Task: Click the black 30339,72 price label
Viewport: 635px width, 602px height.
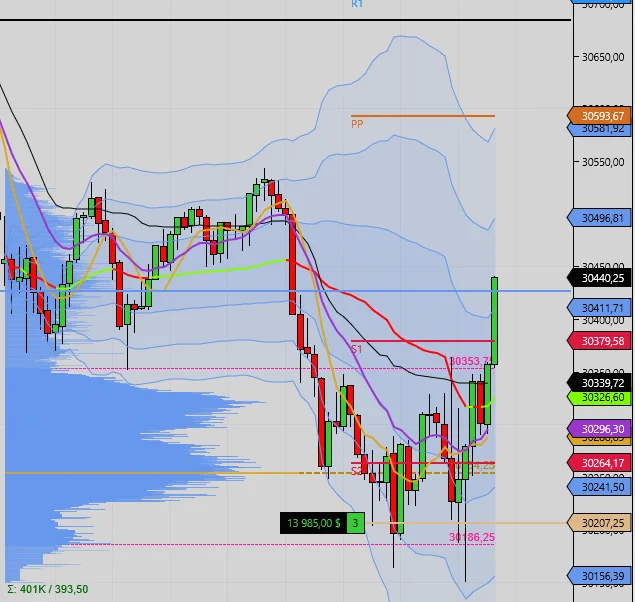Action: [599, 383]
